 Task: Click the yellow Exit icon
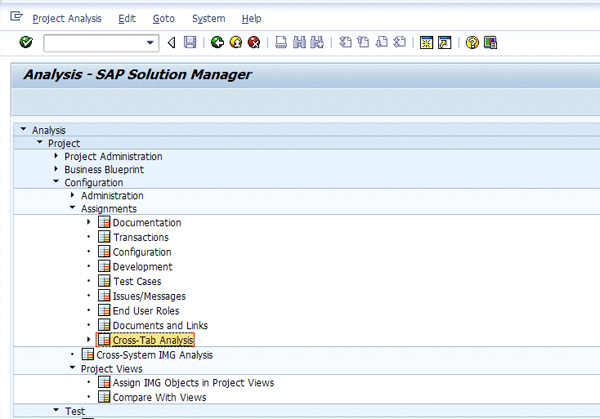click(235, 43)
